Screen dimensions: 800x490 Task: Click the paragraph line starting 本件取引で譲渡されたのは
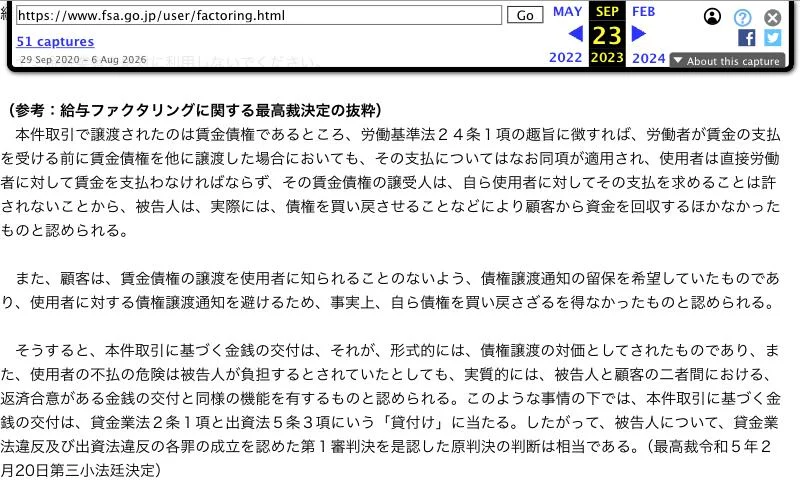397,134
